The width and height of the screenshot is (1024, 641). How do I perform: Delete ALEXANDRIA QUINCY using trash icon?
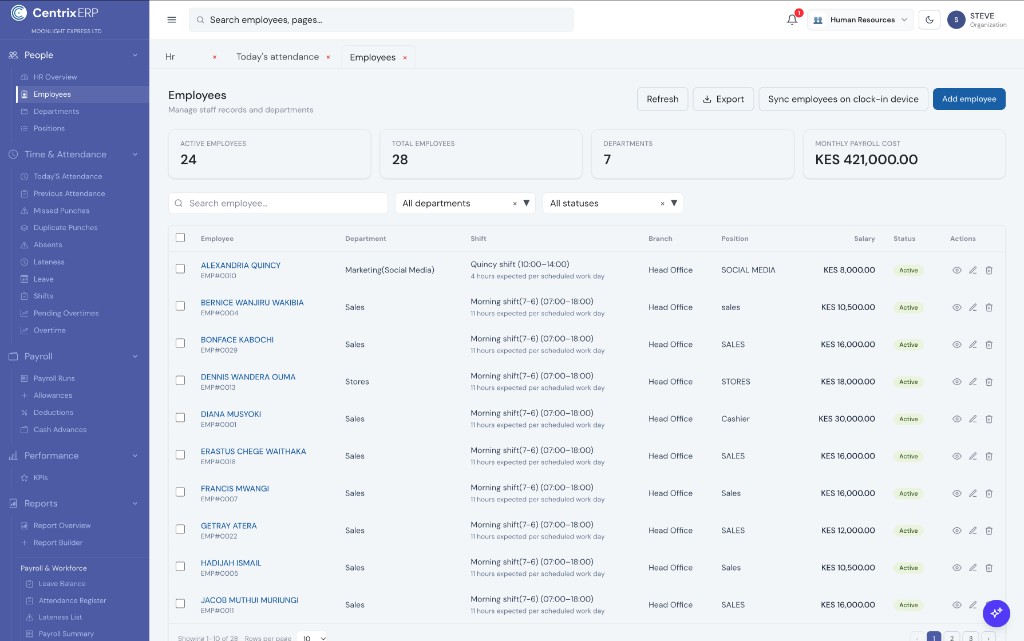pos(989,270)
